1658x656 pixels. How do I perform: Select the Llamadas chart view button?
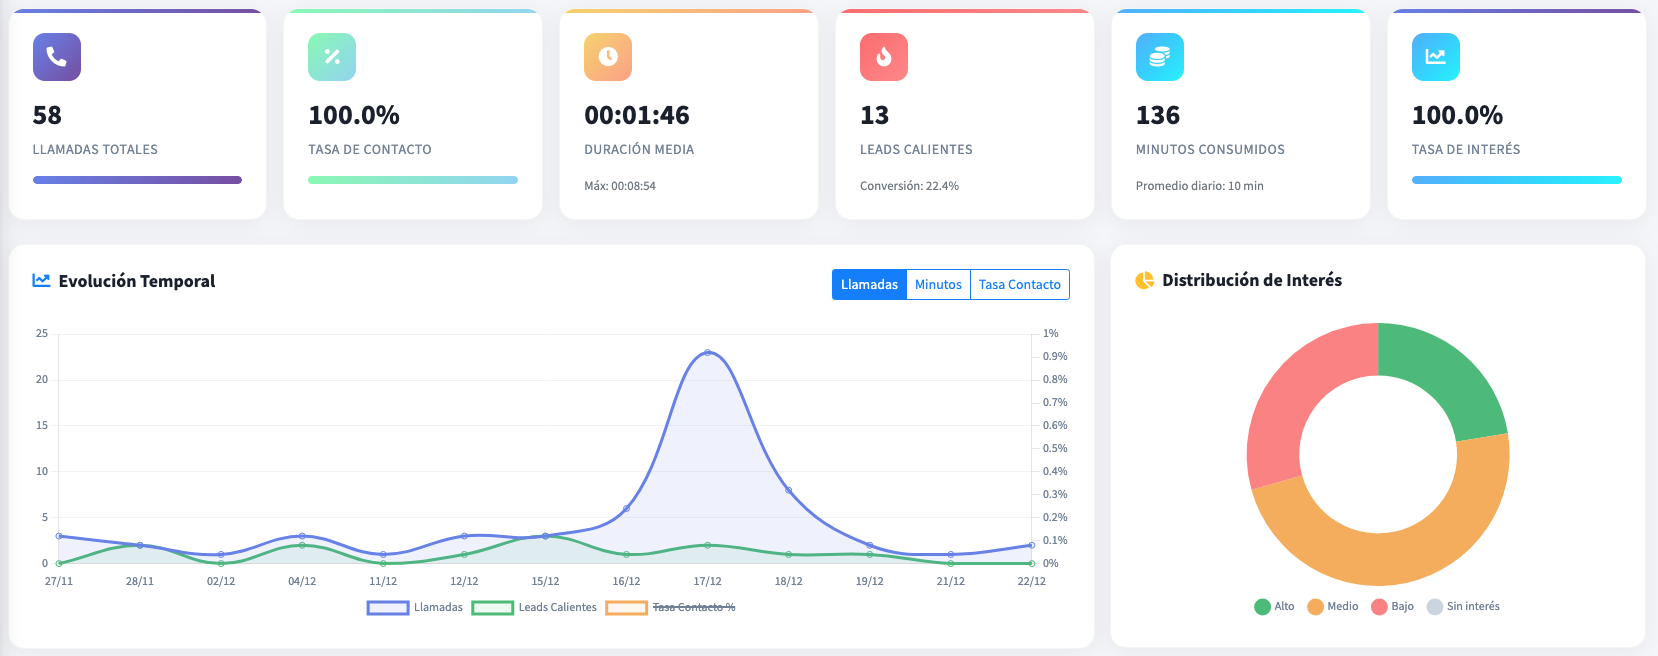(x=869, y=285)
